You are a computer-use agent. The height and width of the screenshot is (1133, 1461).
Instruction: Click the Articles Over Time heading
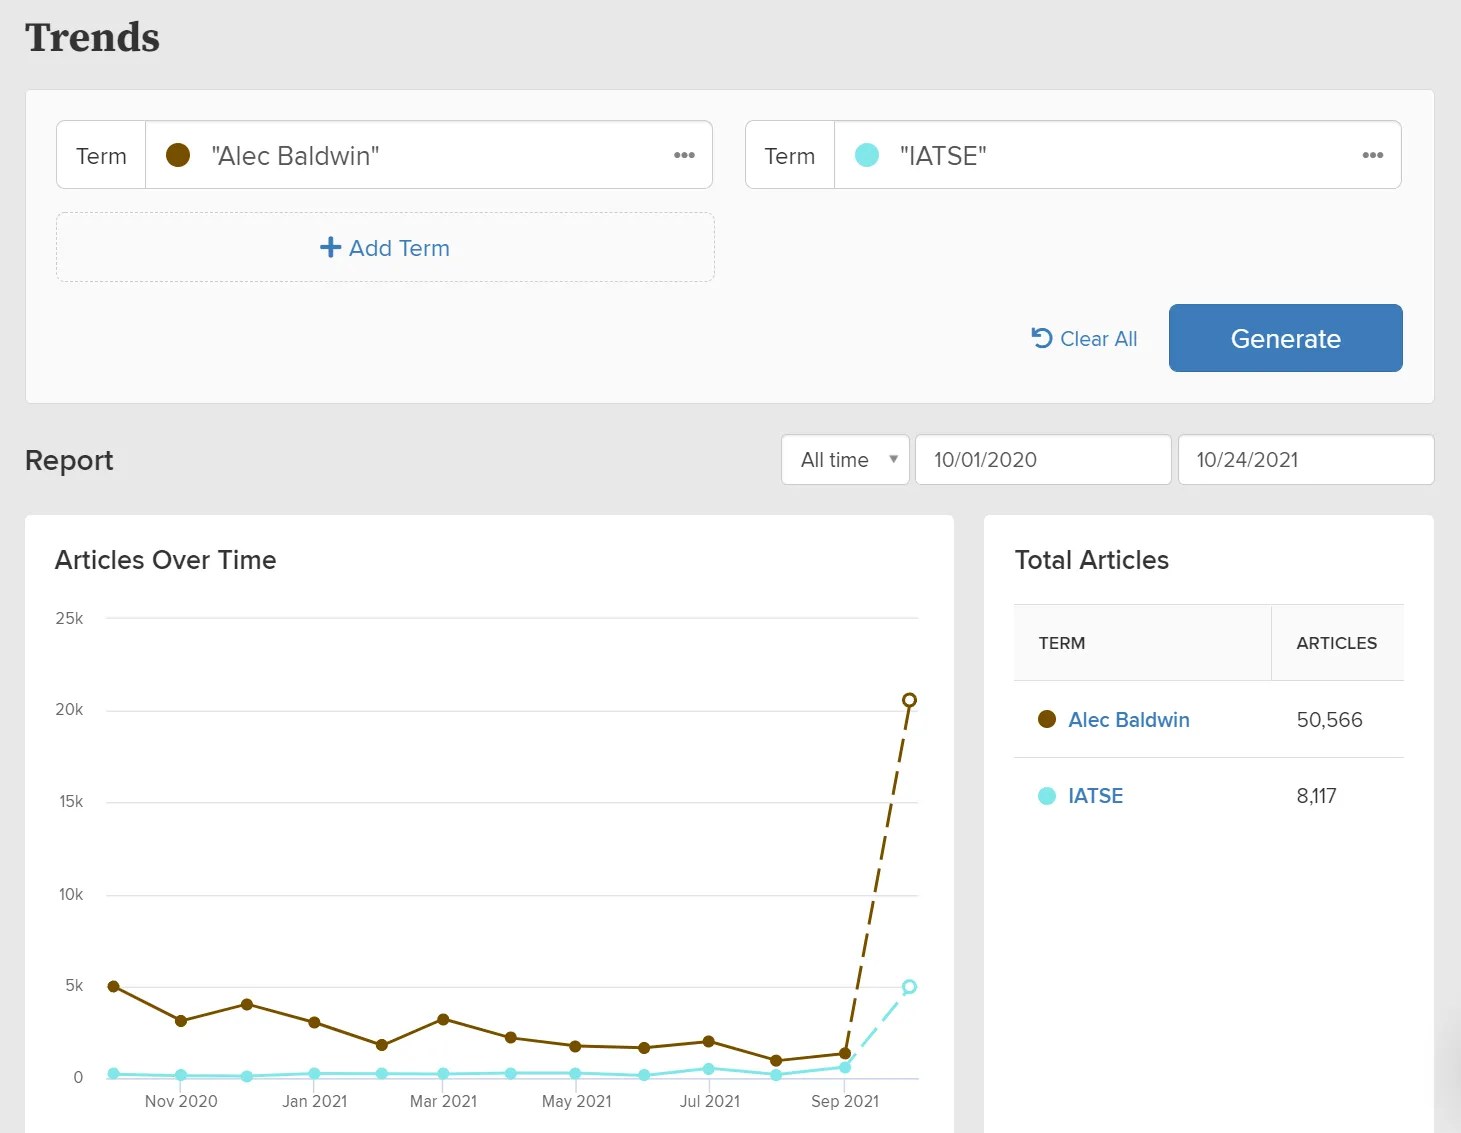click(165, 560)
